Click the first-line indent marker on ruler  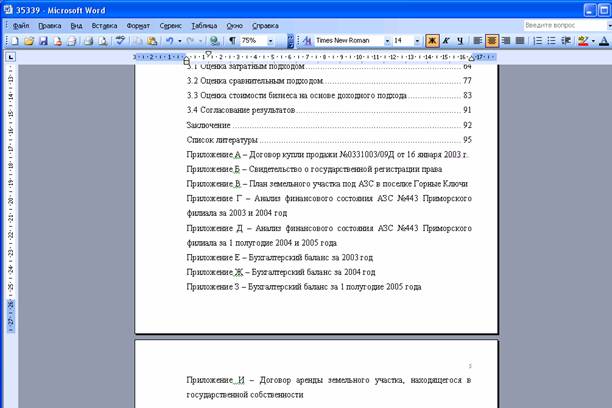(208, 54)
